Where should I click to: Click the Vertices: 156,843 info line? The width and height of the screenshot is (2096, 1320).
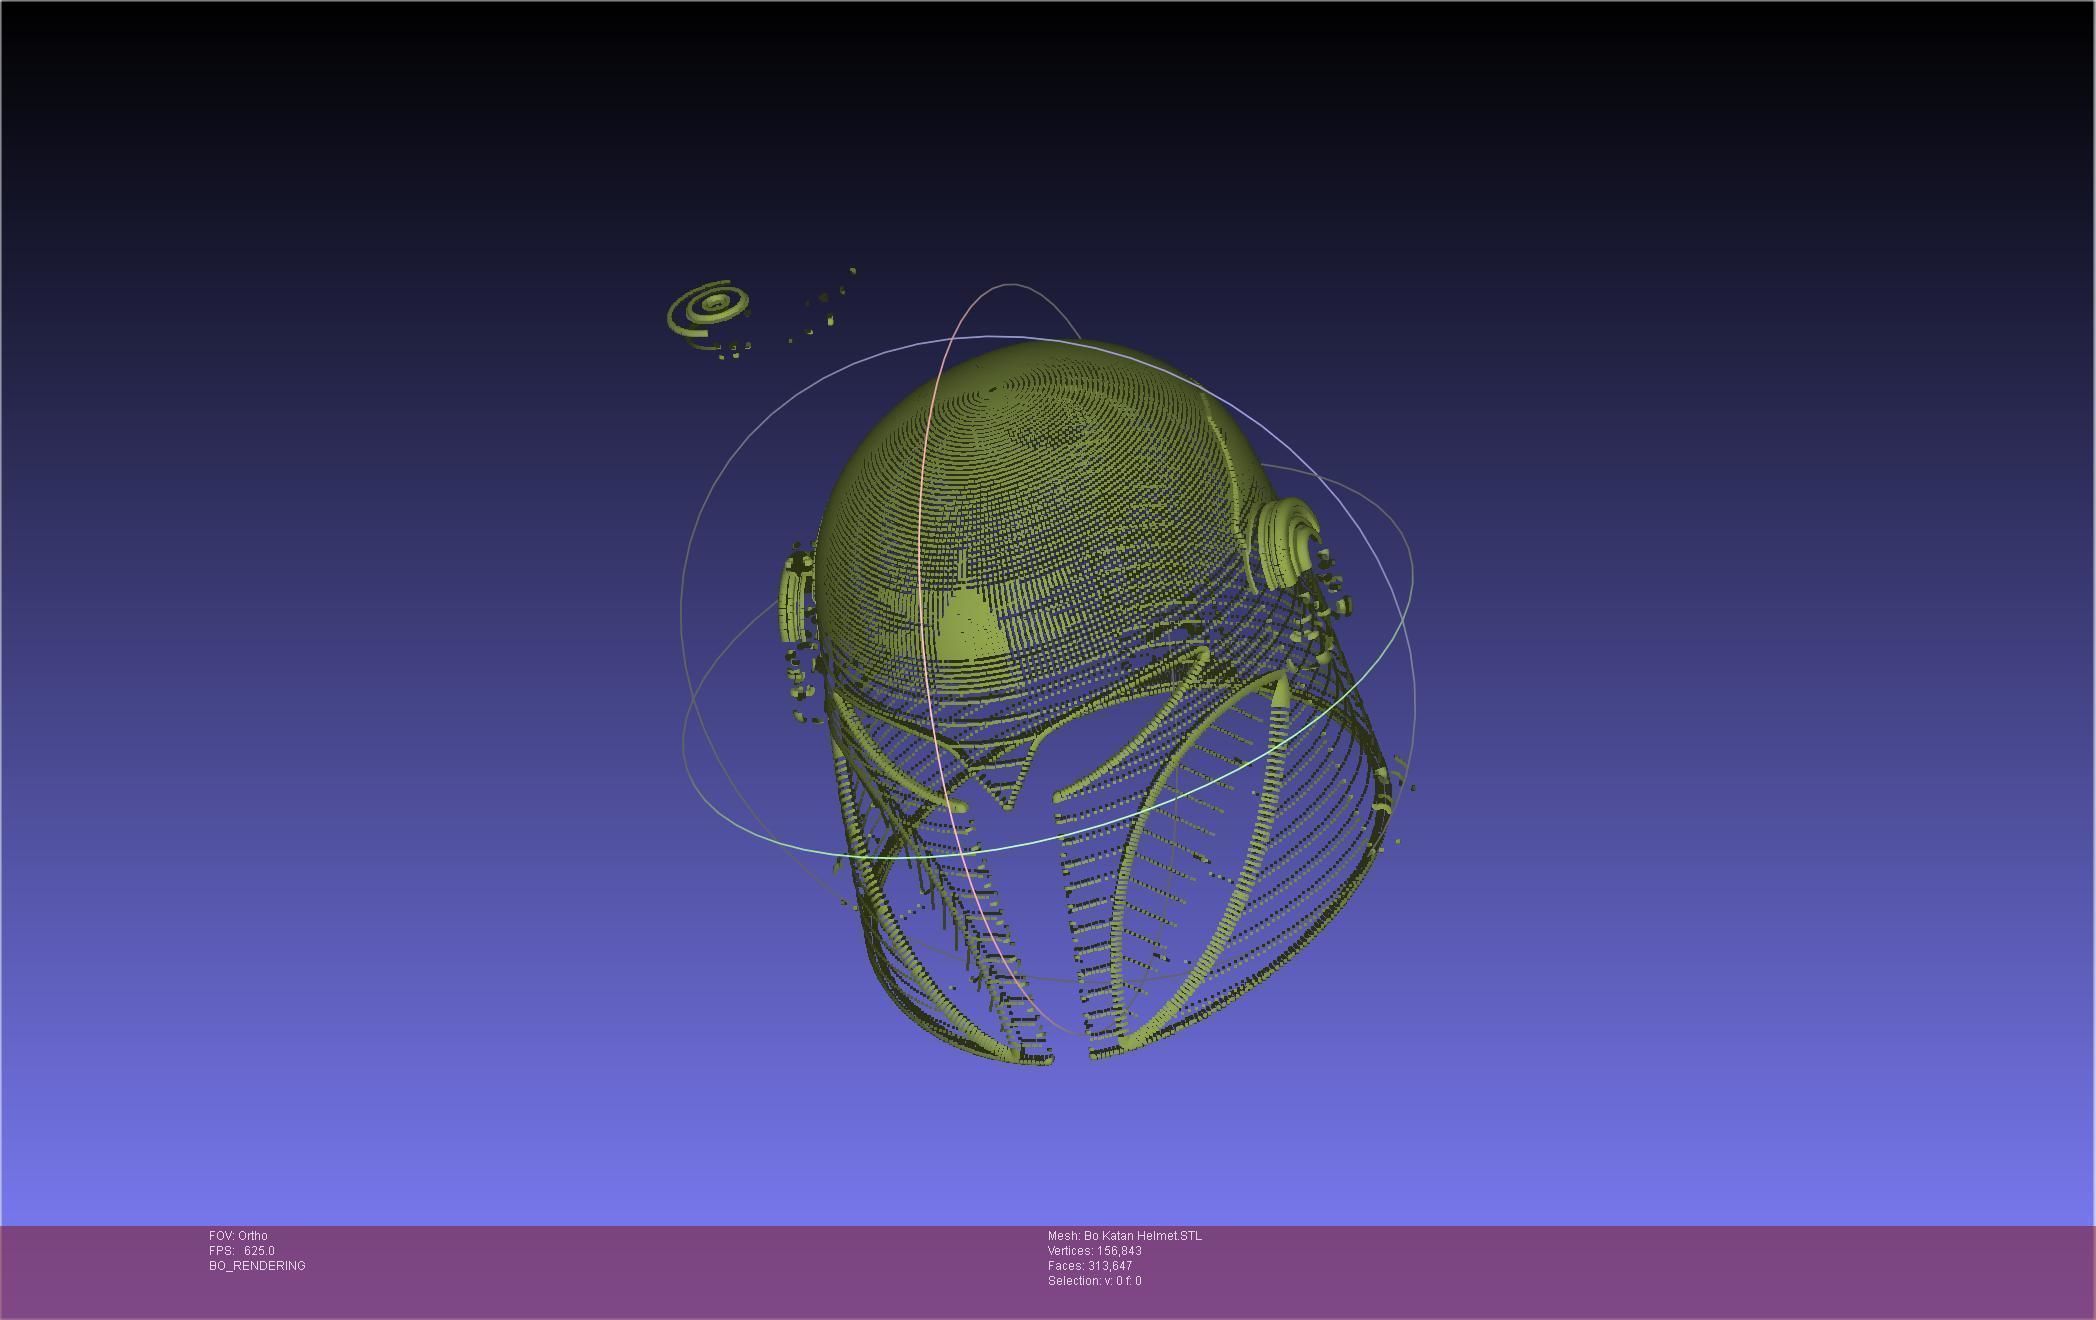click(x=1094, y=1251)
